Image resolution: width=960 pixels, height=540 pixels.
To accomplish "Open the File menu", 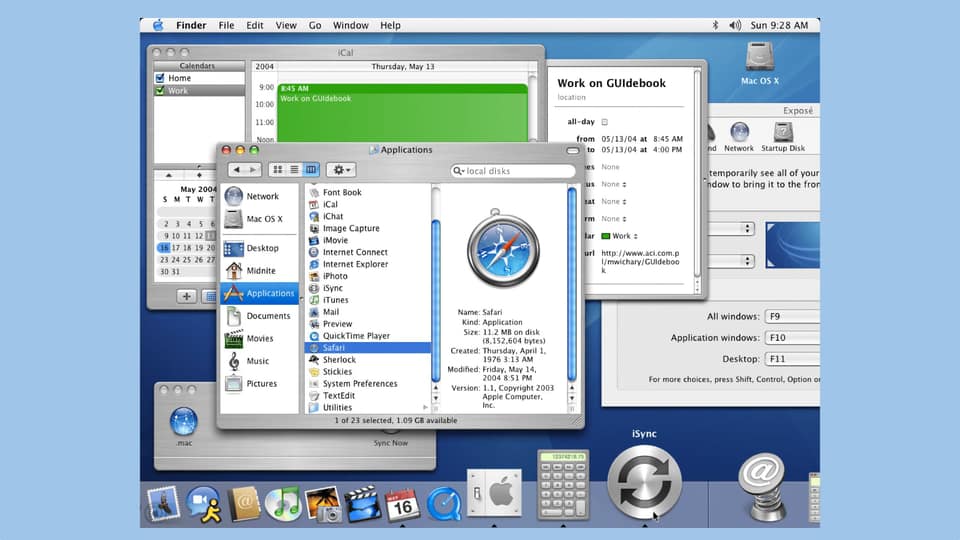I will click(x=227, y=25).
